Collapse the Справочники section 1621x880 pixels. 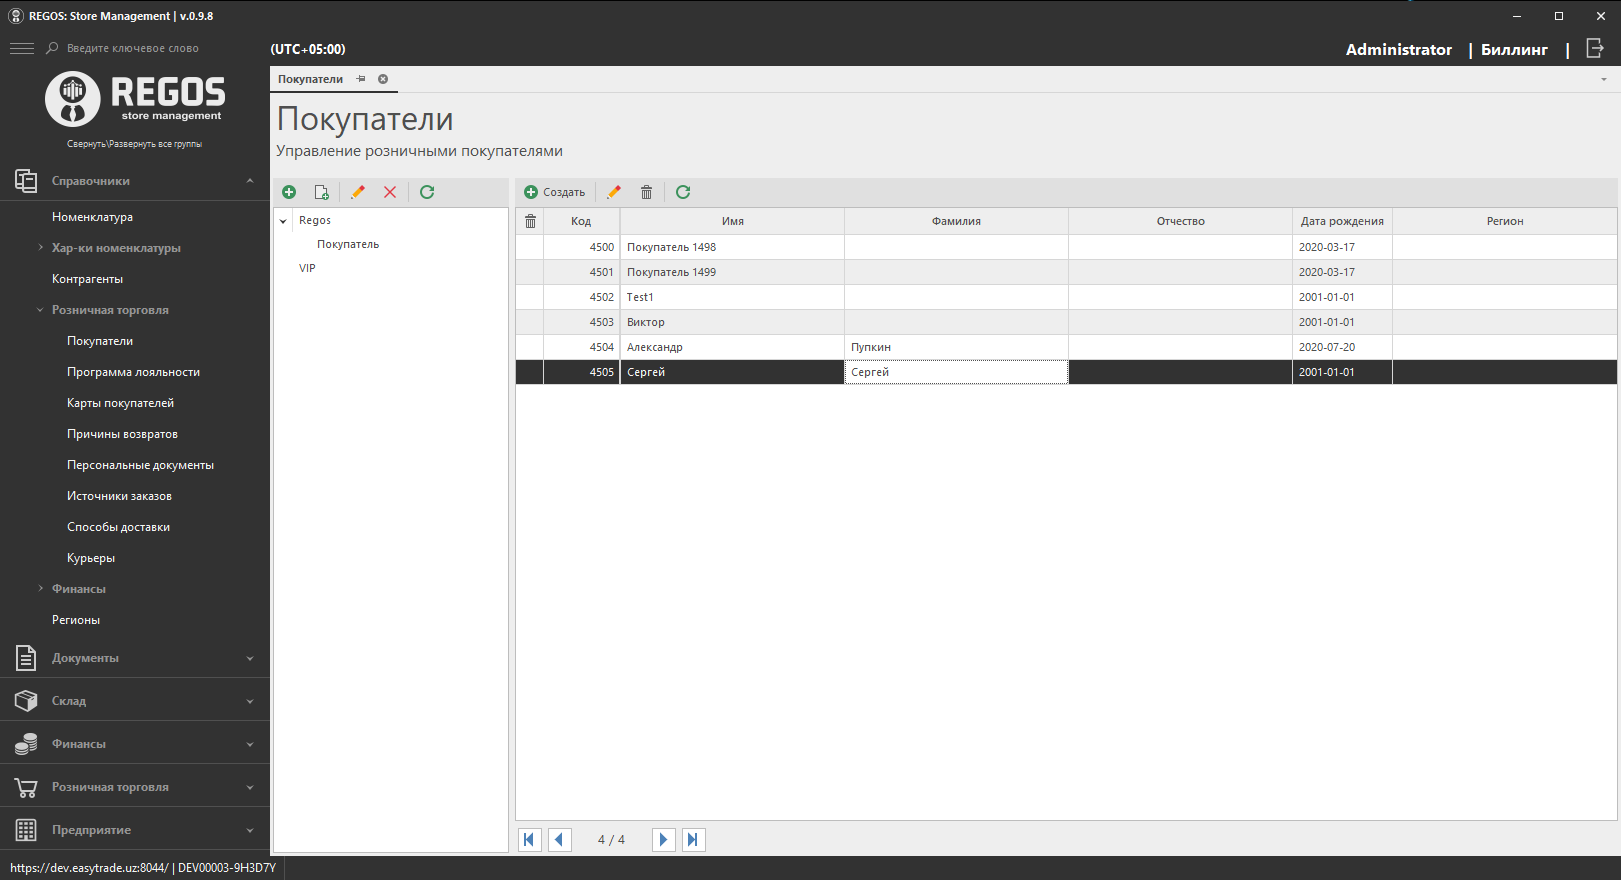pos(249,181)
